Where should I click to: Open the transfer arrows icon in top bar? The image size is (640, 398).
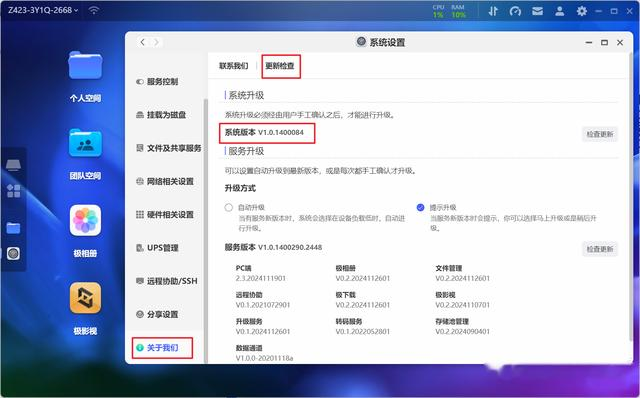pyautogui.click(x=493, y=11)
